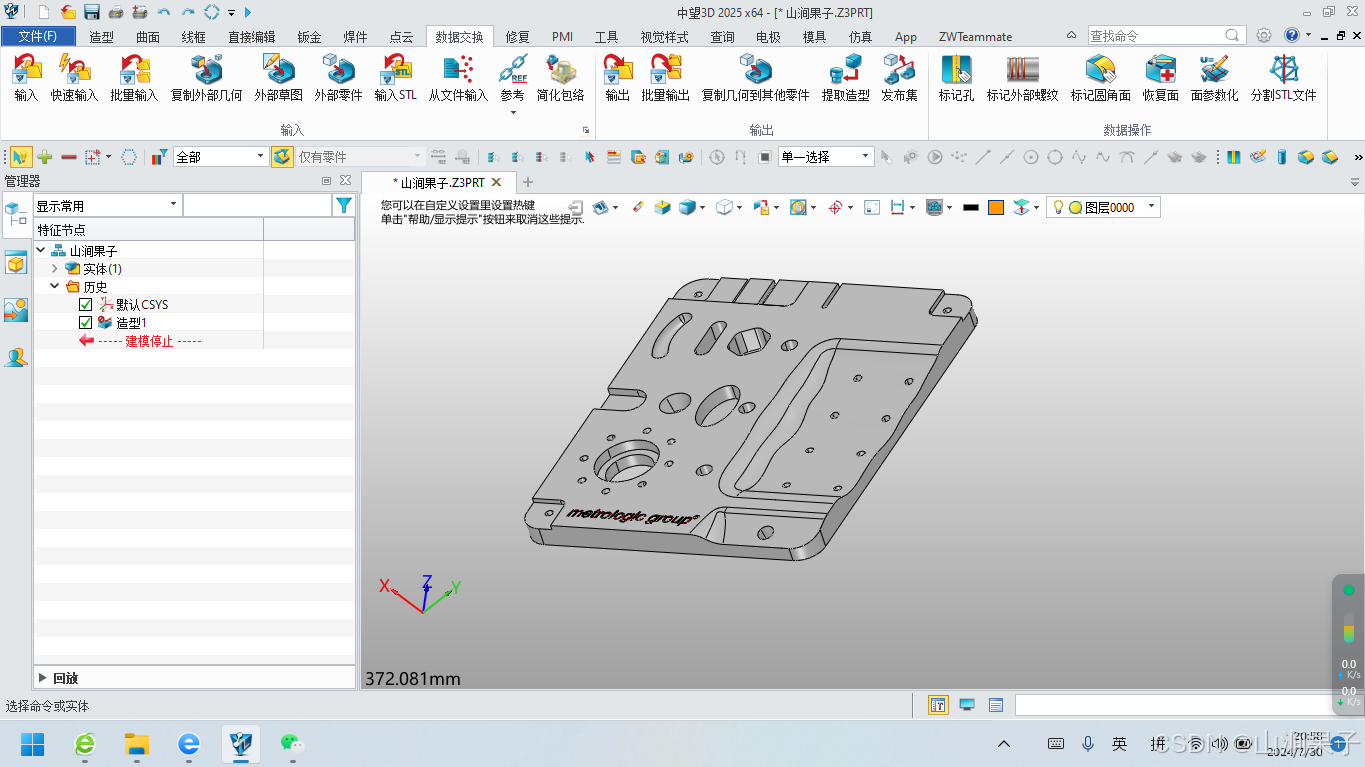
Task: Select the 建模停止 marker row
Action: 148,341
